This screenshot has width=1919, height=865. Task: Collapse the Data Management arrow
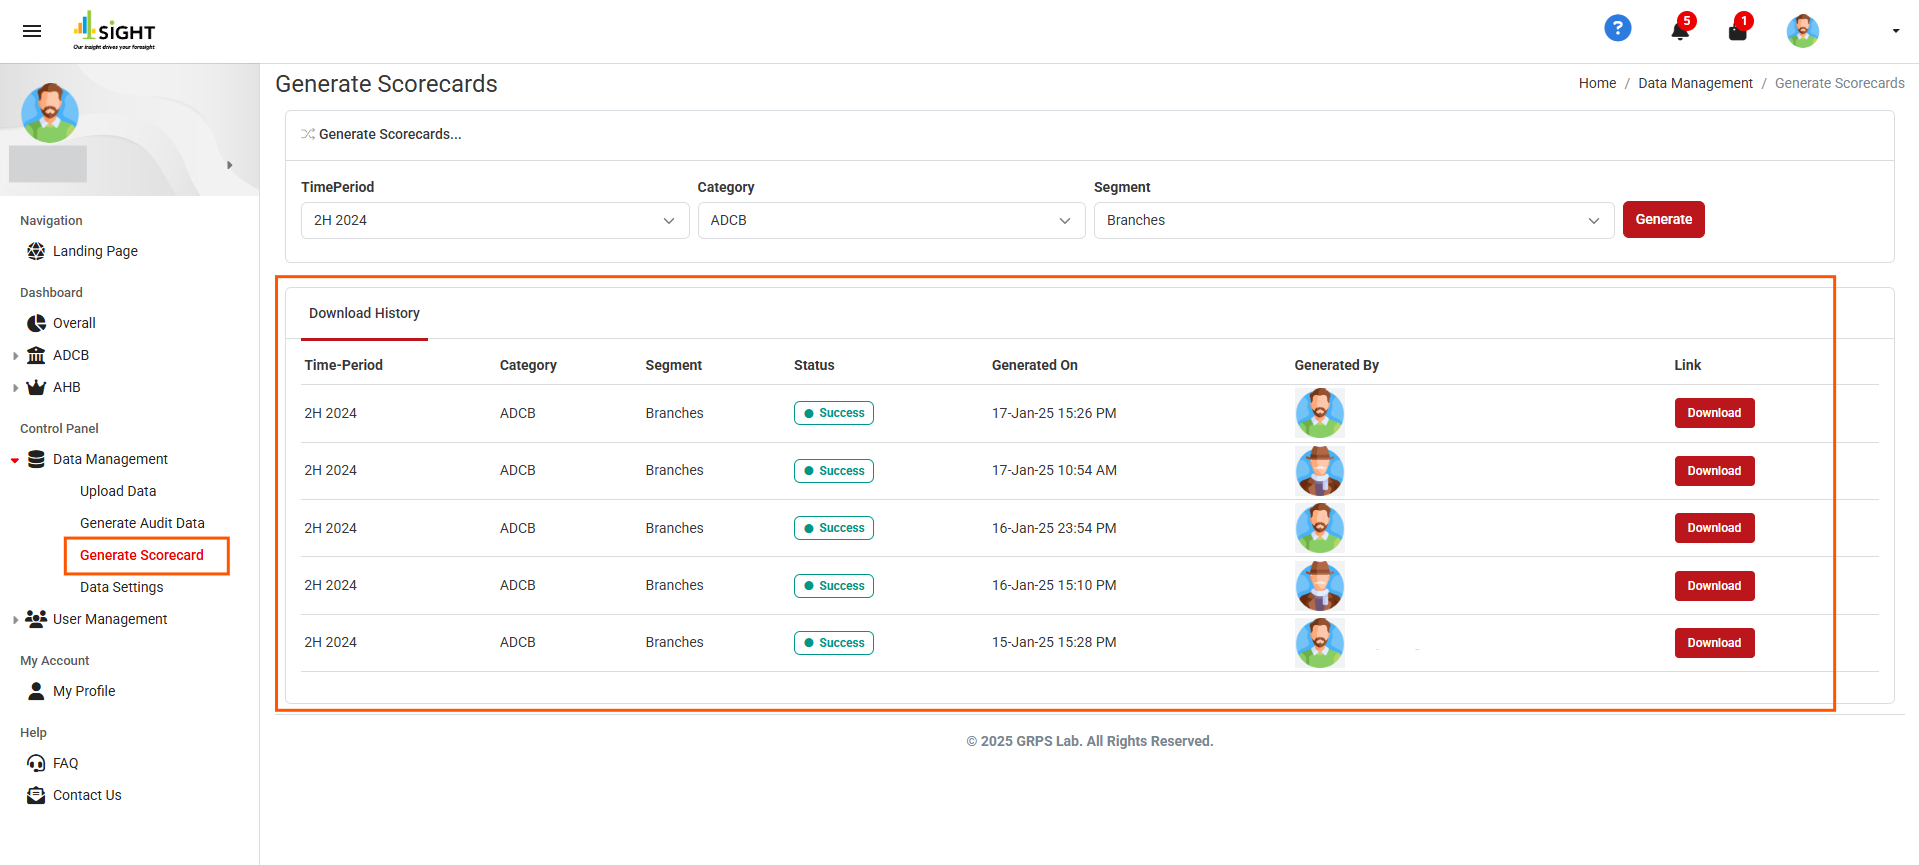(15, 460)
